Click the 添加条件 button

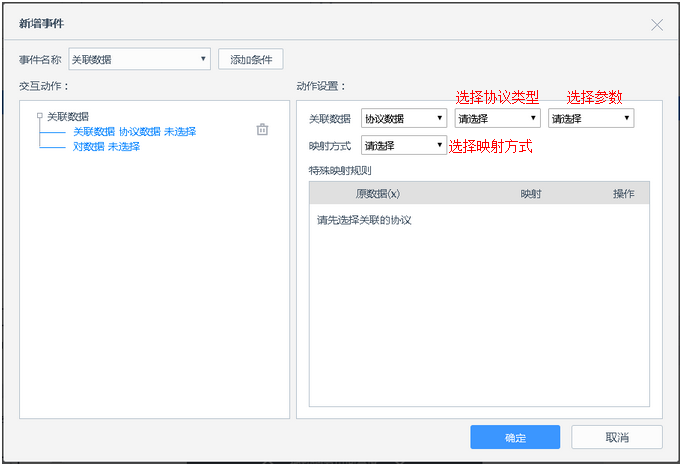(x=251, y=59)
